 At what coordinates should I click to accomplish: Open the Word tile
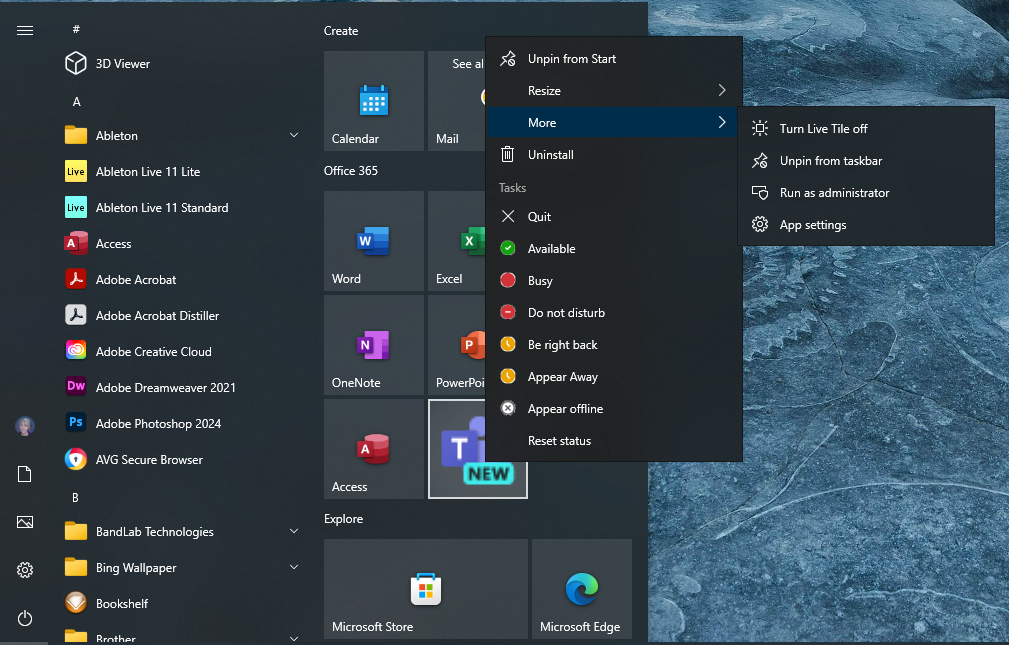(374, 241)
